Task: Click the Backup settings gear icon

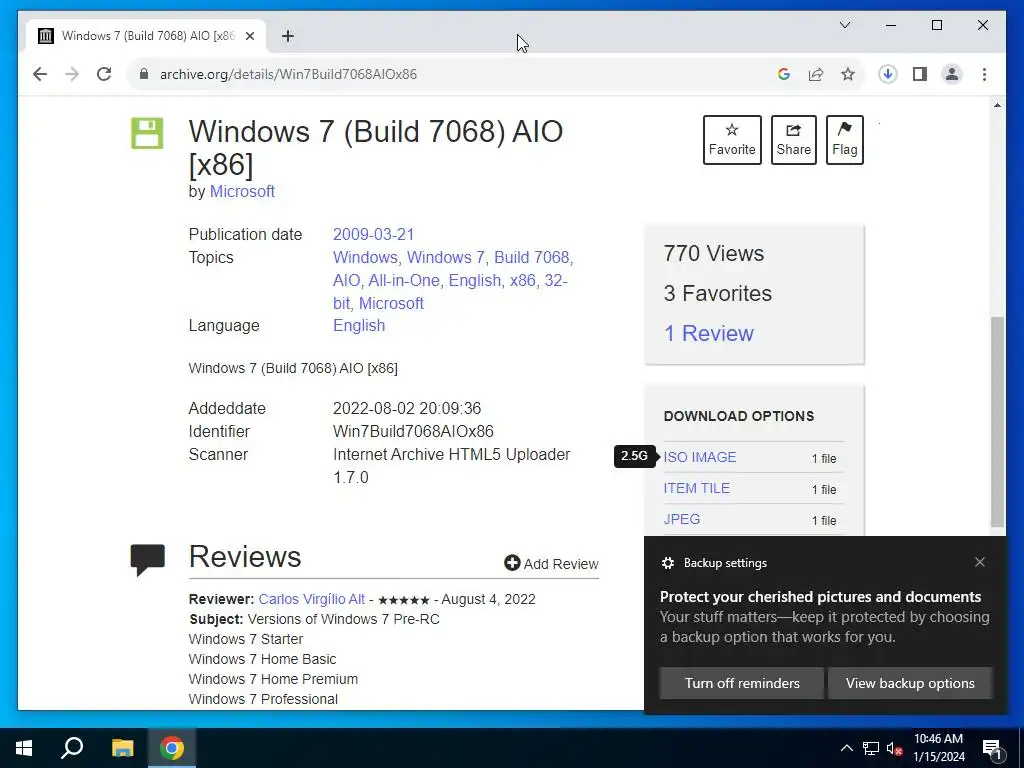Action: [x=667, y=563]
